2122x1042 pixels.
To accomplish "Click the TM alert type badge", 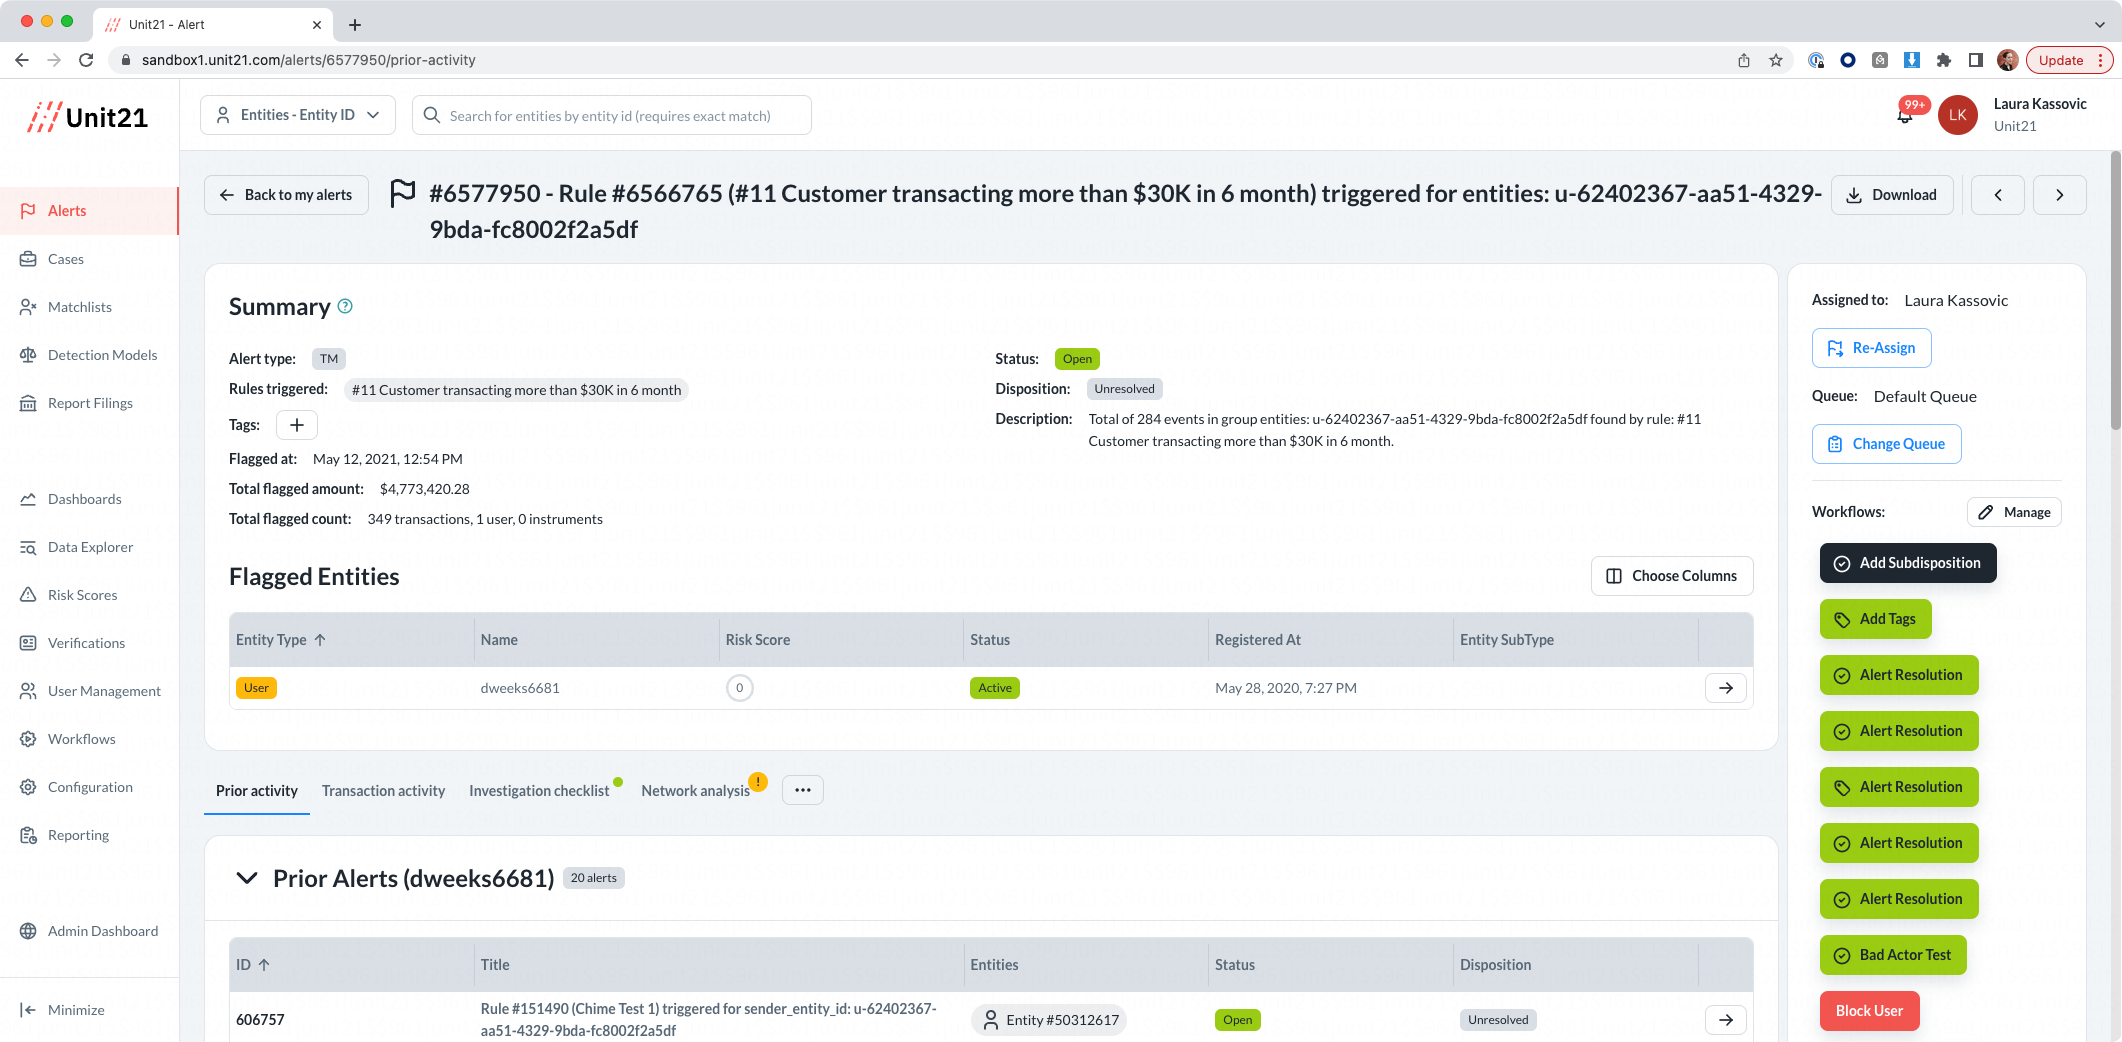I will click(x=329, y=359).
